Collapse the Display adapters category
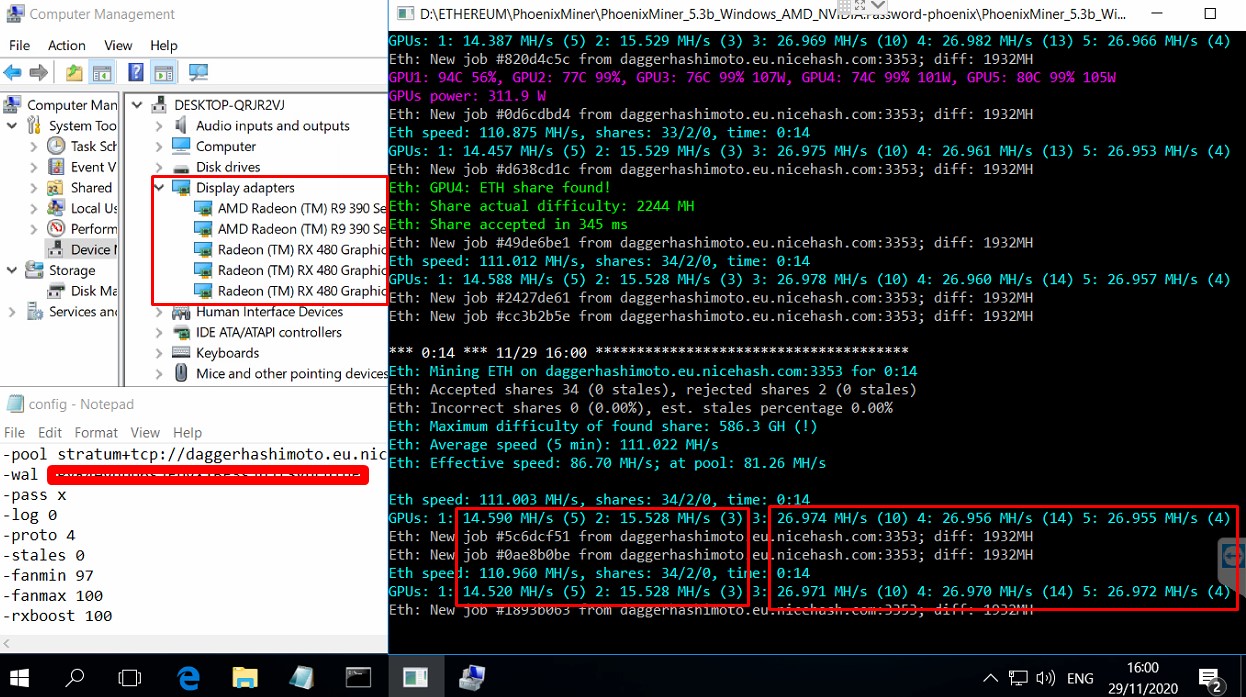Image resolution: width=1246 pixels, height=697 pixels. tap(160, 188)
